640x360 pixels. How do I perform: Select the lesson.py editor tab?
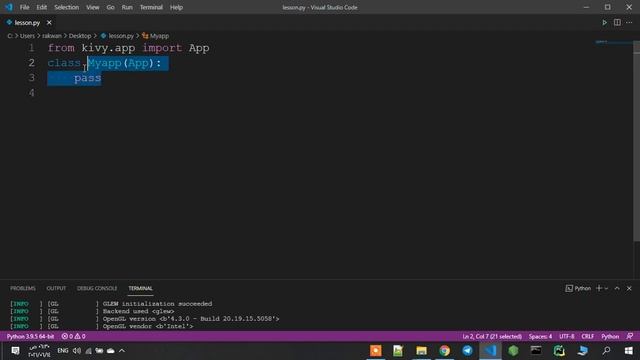[27, 23]
